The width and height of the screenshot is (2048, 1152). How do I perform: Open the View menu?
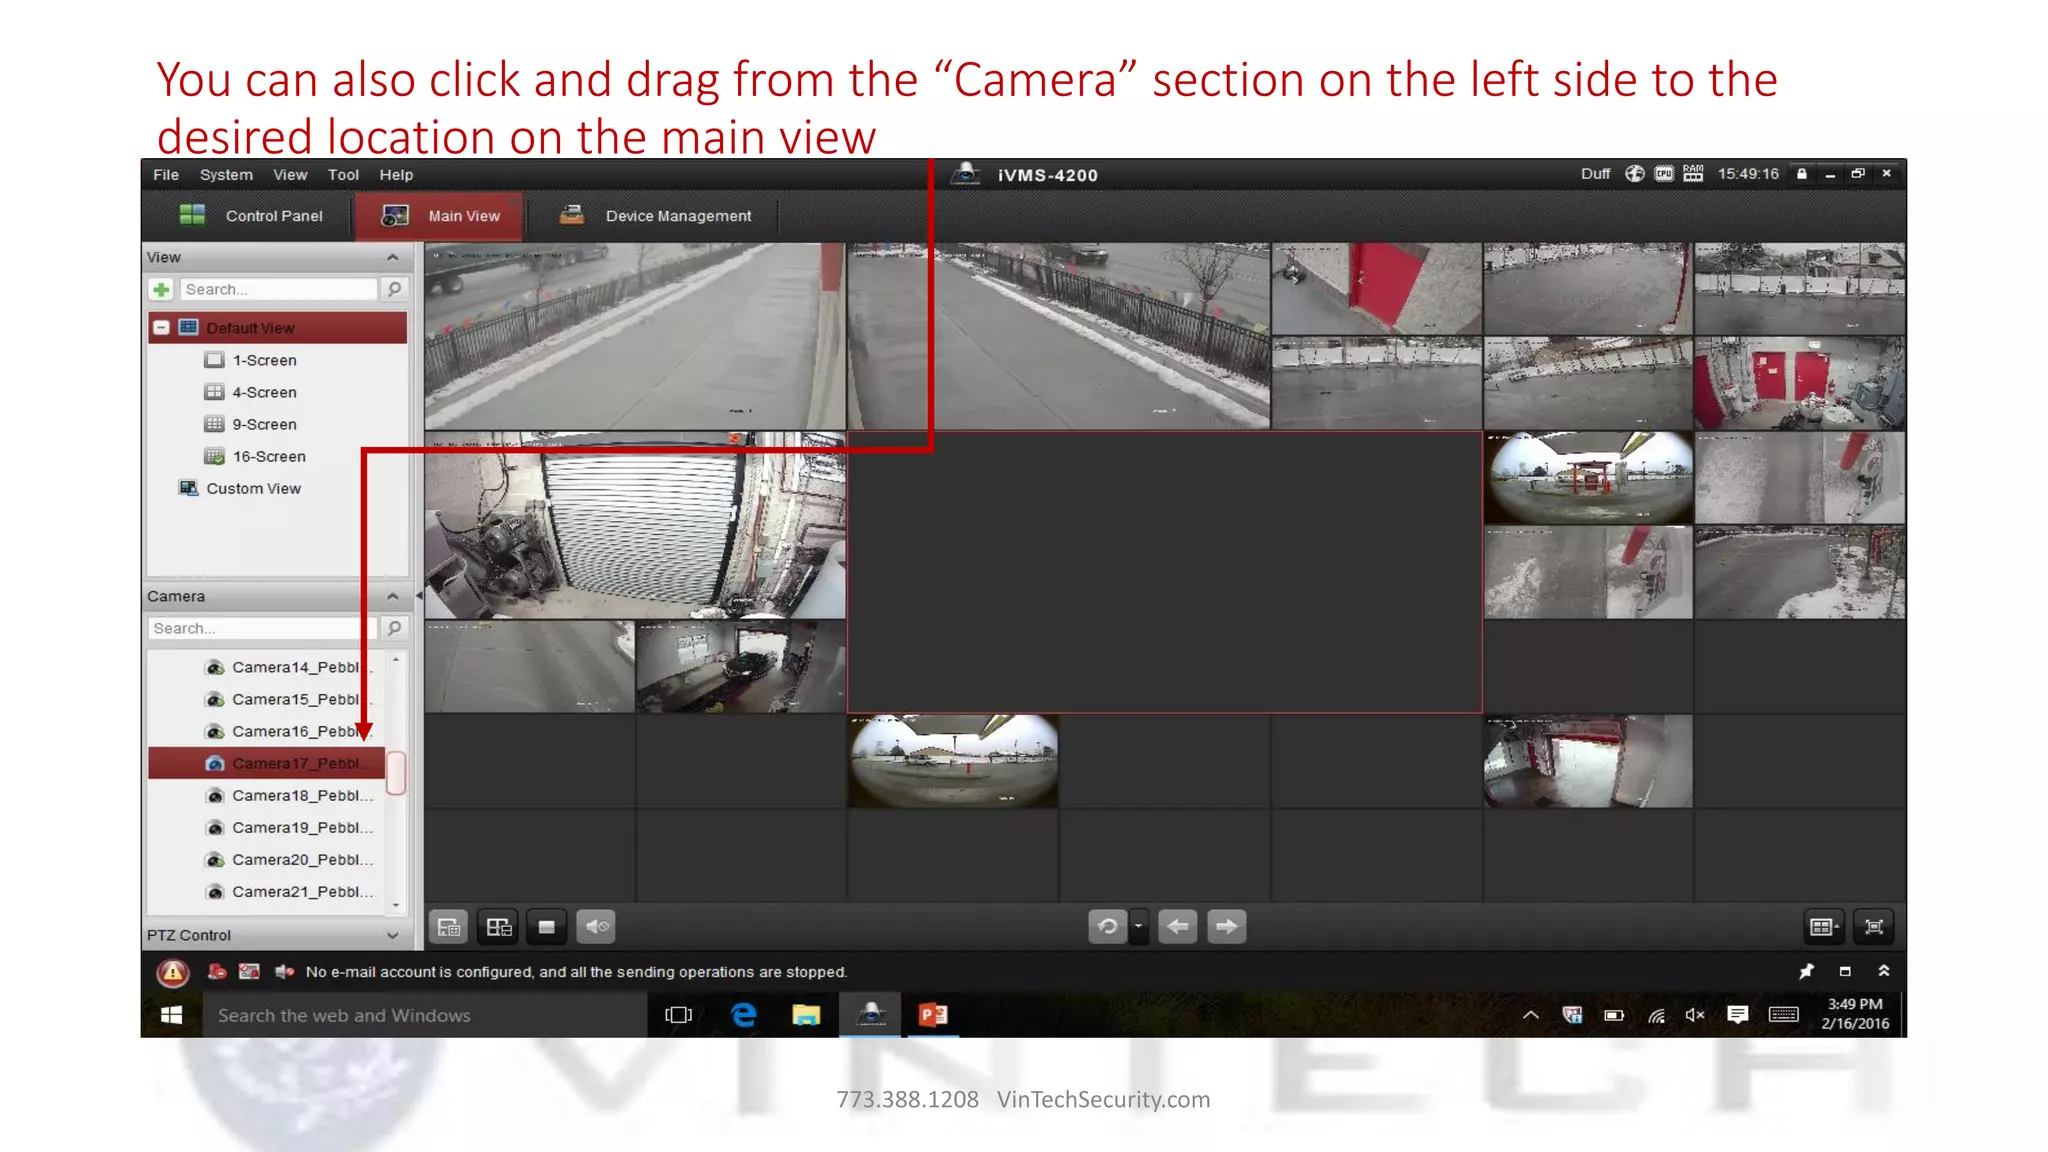[x=290, y=174]
